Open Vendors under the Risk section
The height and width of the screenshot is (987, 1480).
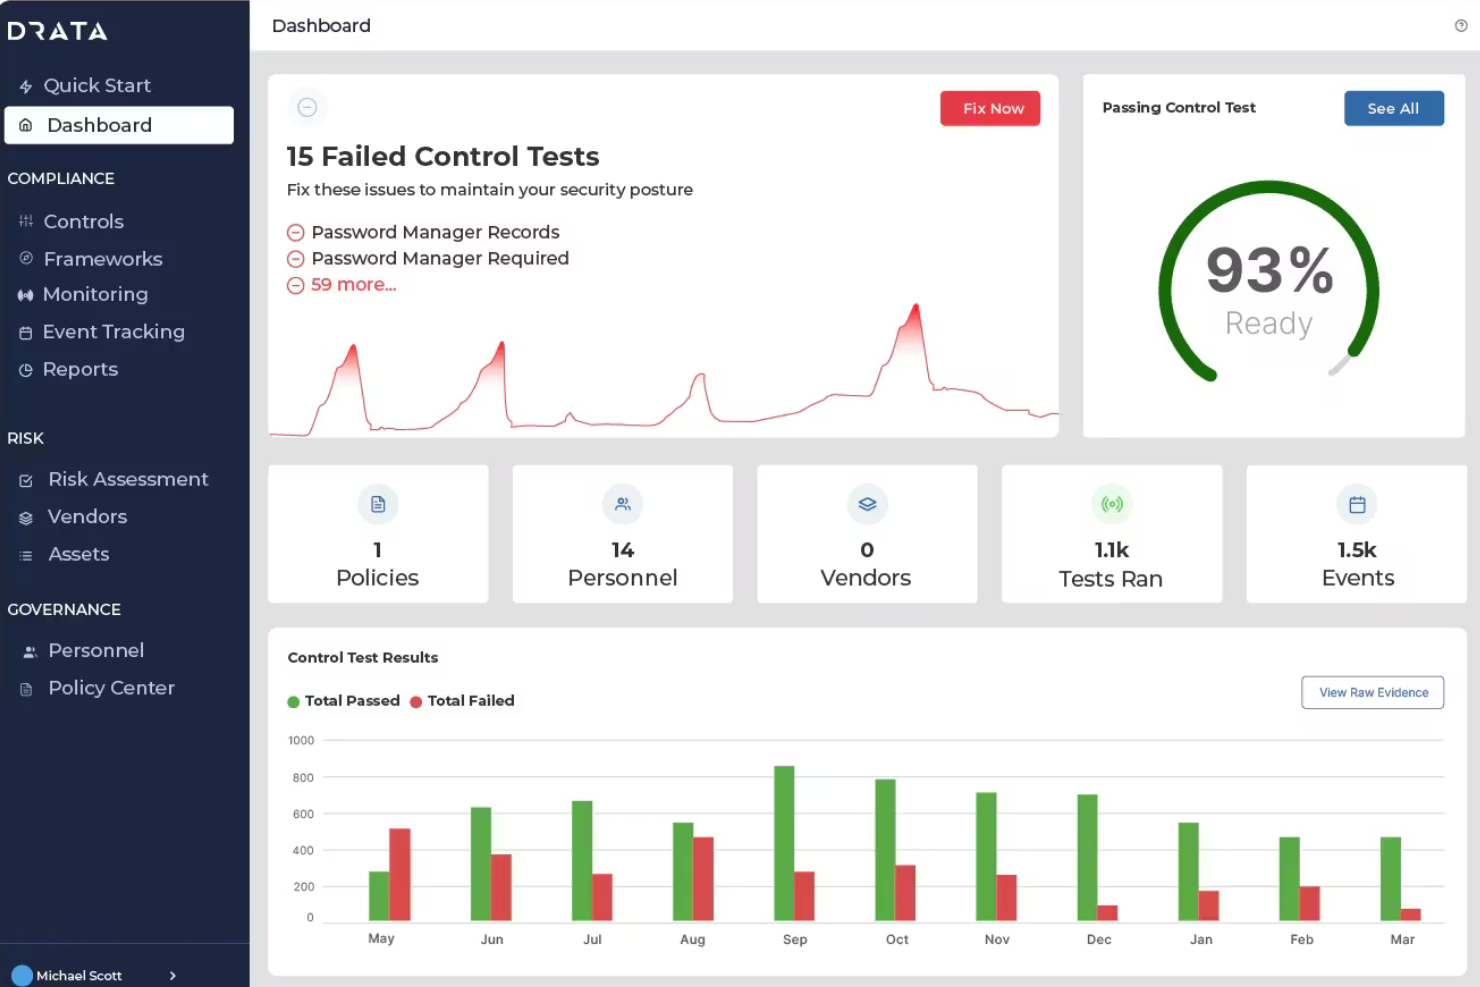87,516
